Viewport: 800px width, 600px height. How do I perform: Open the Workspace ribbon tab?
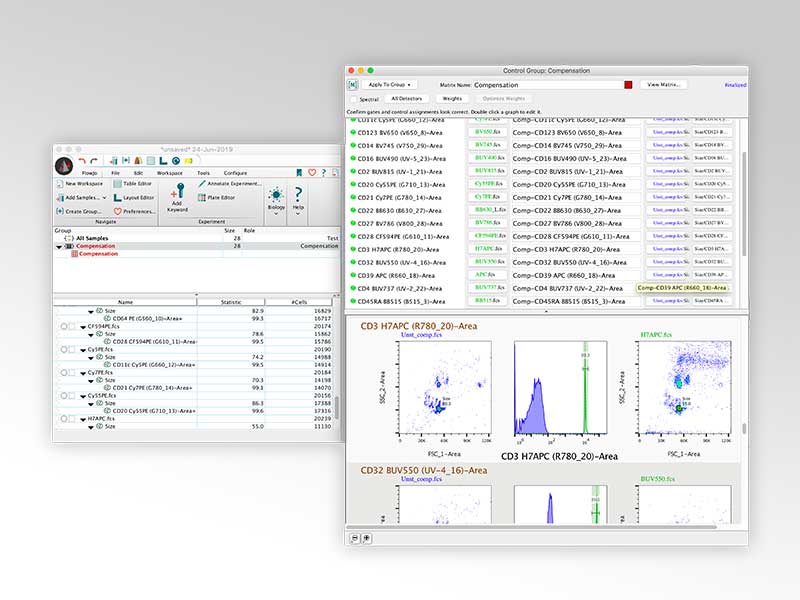(169, 173)
